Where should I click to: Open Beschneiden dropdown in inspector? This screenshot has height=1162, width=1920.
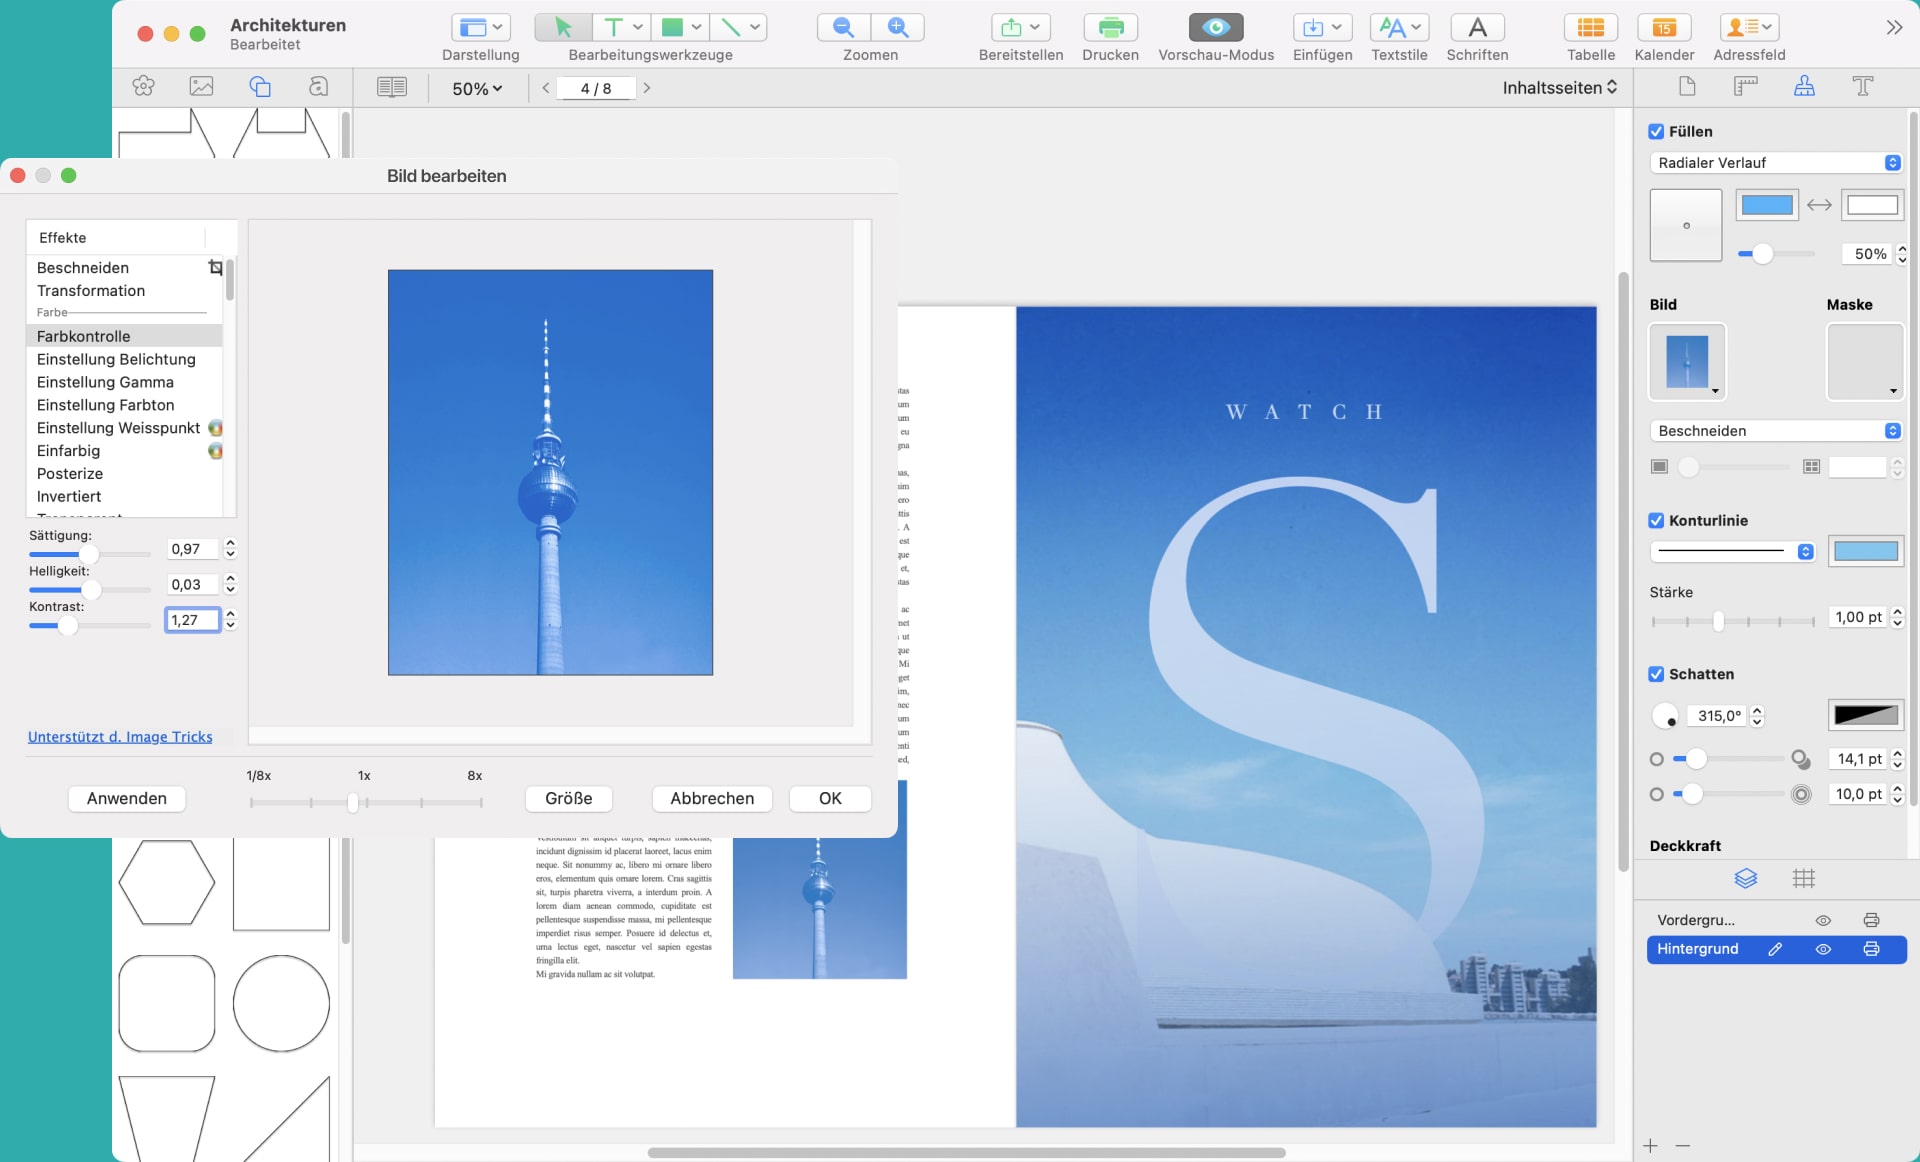click(1775, 430)
